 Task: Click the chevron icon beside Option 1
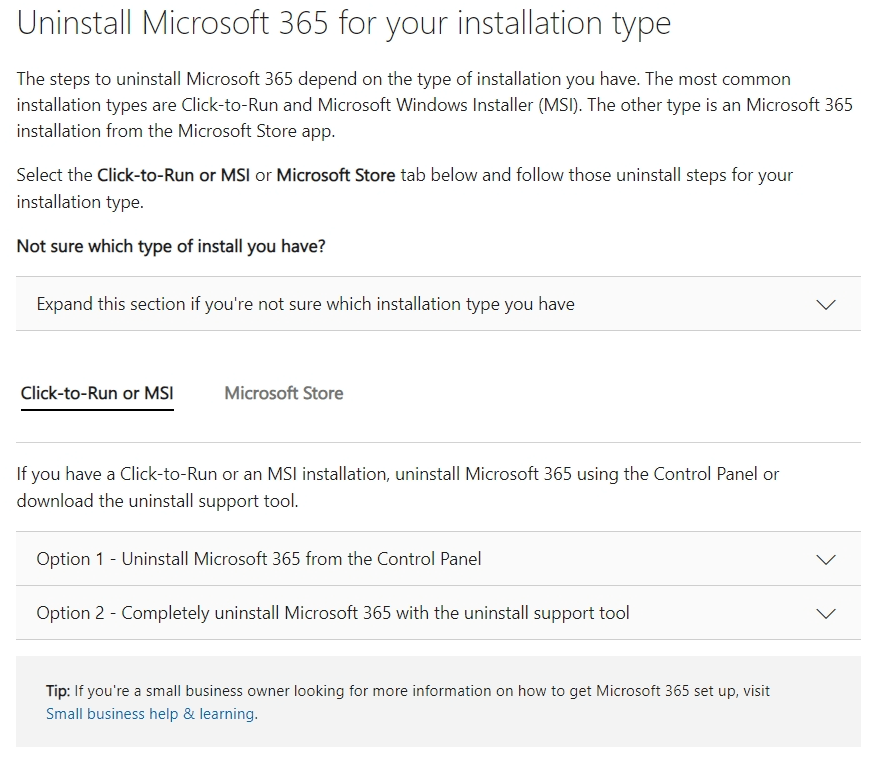[826, 559]
